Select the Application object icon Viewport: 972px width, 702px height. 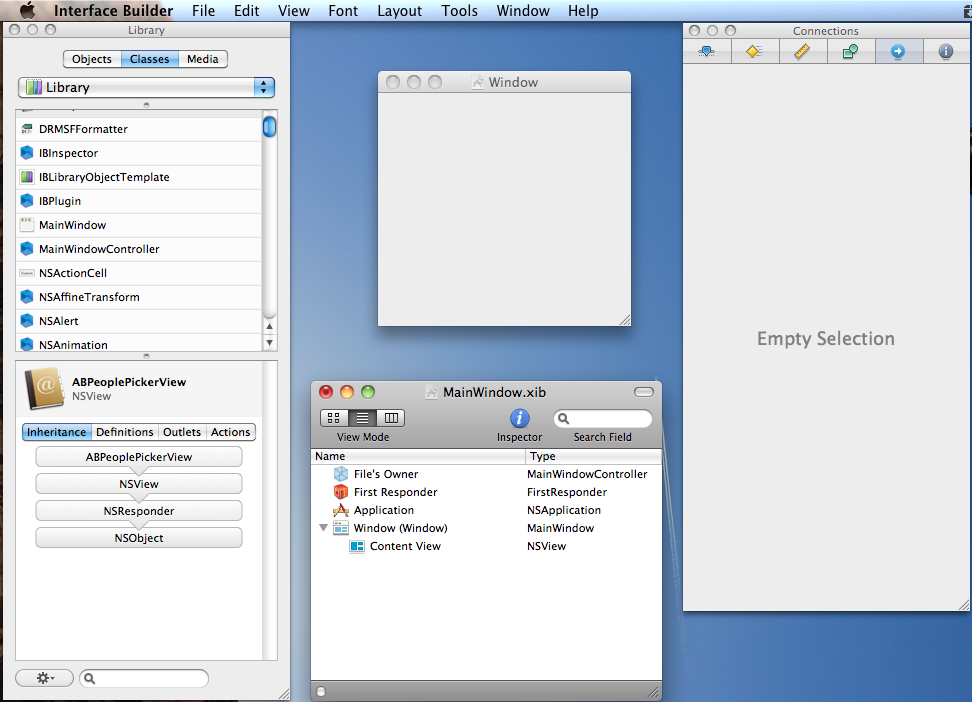click(341, 510)
